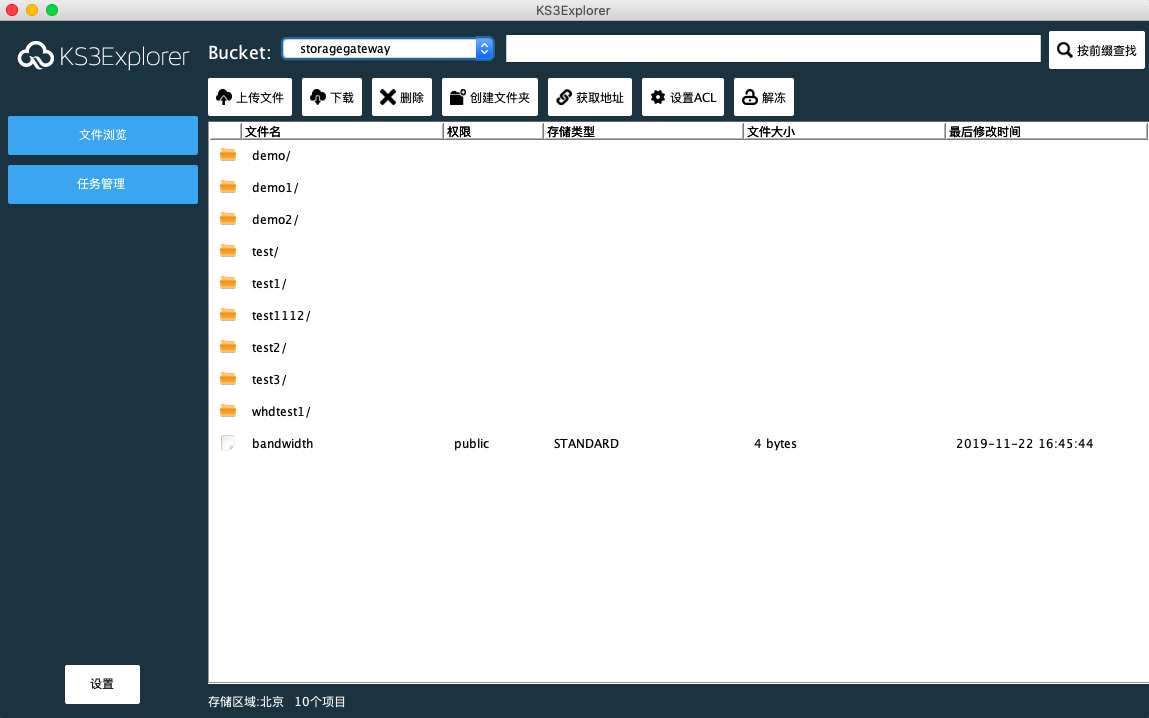This screenshot has height=718, width=1149.
Task: Click the folder icon of 创建文件夹
Action: 458,97
